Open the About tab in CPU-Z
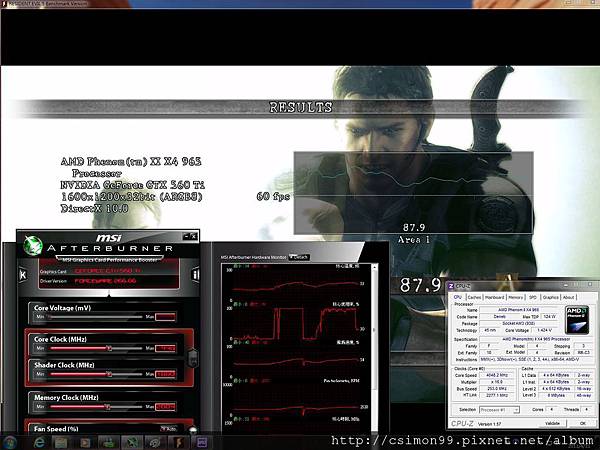This screenshot has width=600, height=450. (x=568, y=297)
